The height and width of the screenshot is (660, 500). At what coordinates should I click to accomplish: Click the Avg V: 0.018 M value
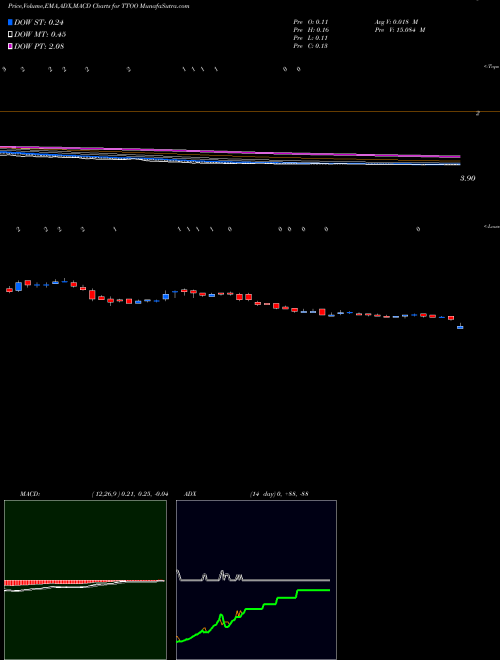(396, 22)
